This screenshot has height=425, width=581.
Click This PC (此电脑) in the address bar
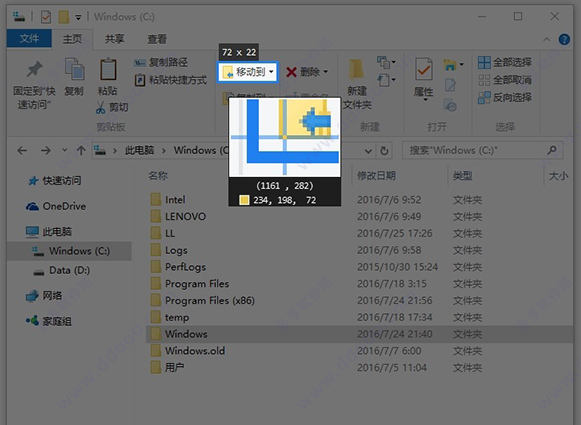[x=139, y=150]
